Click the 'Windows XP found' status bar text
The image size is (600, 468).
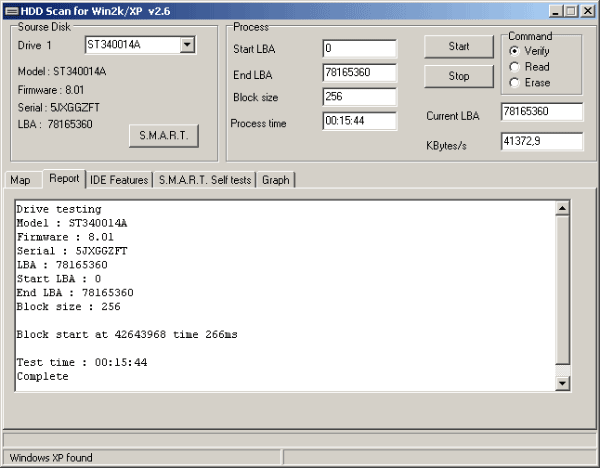(51, 458)
